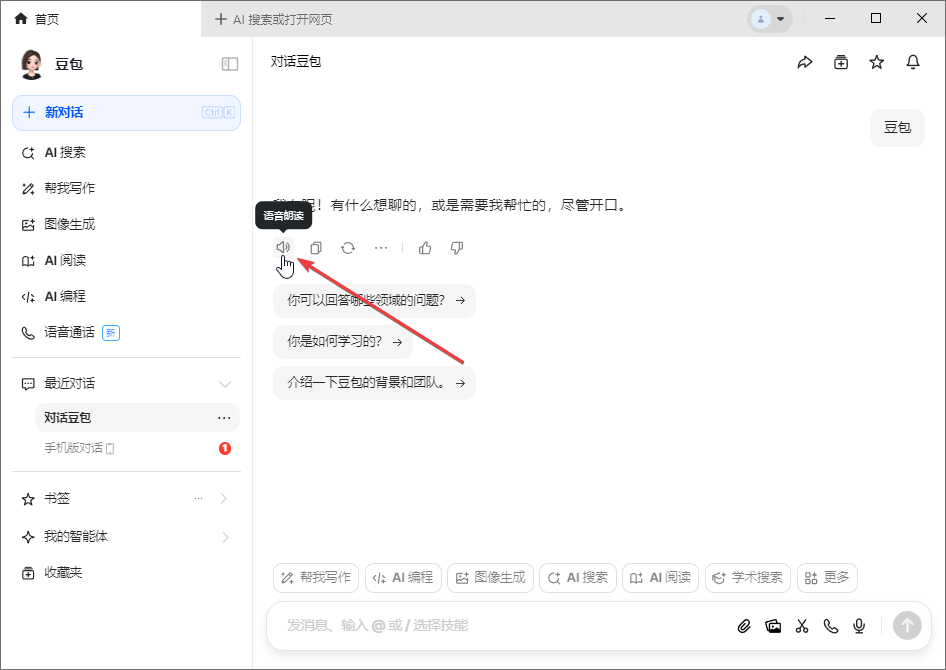946x670 pixels.
Task: Expand the 我的智能体 section
Action: [223, 536]
